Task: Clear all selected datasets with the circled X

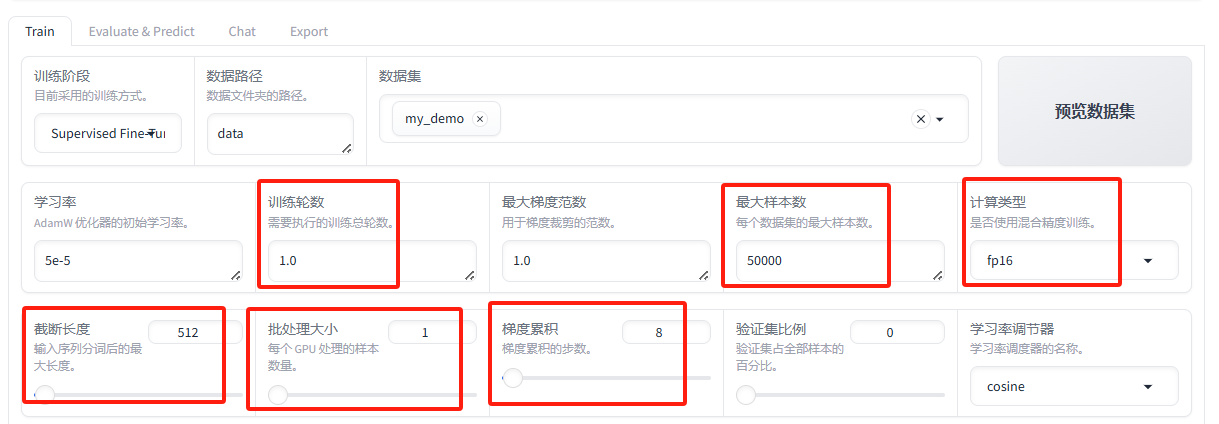Action: 921,119
